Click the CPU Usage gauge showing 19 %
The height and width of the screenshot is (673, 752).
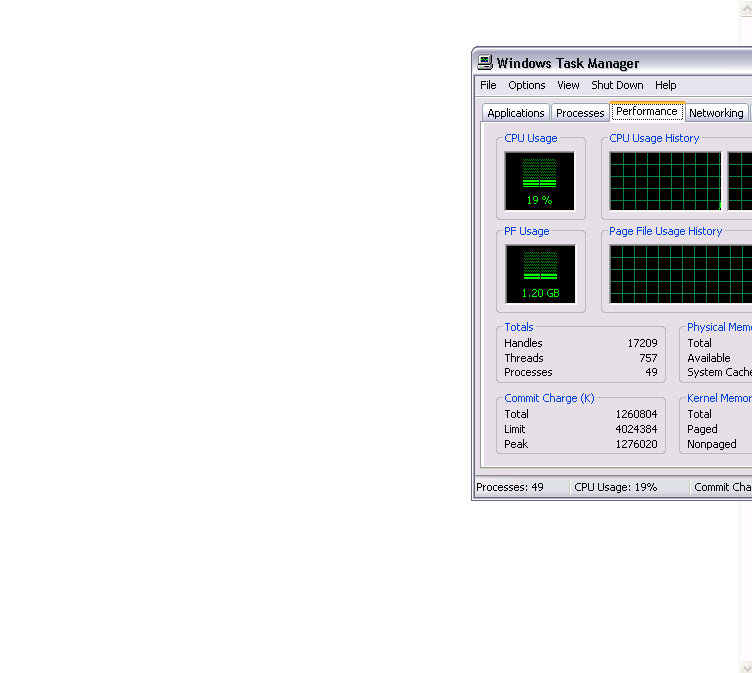tap(539, 181)
